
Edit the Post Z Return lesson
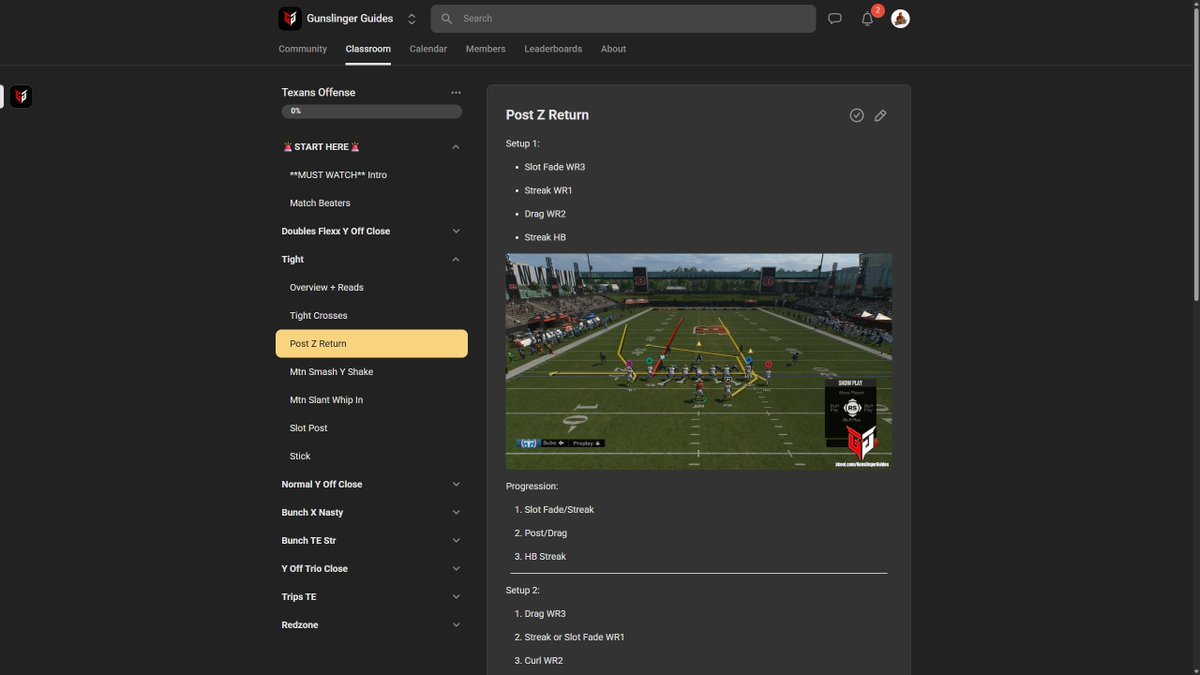(x=881, y=116)
